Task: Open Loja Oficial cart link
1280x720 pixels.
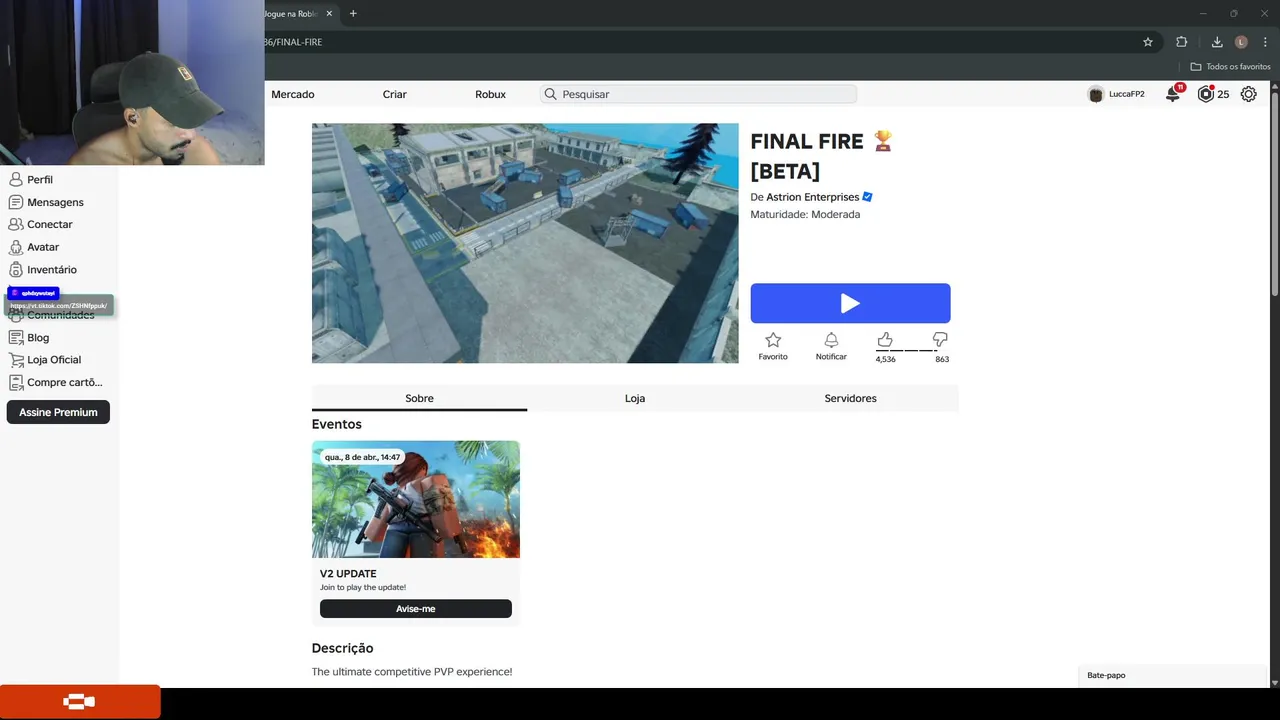Action: tap(44, 360)
